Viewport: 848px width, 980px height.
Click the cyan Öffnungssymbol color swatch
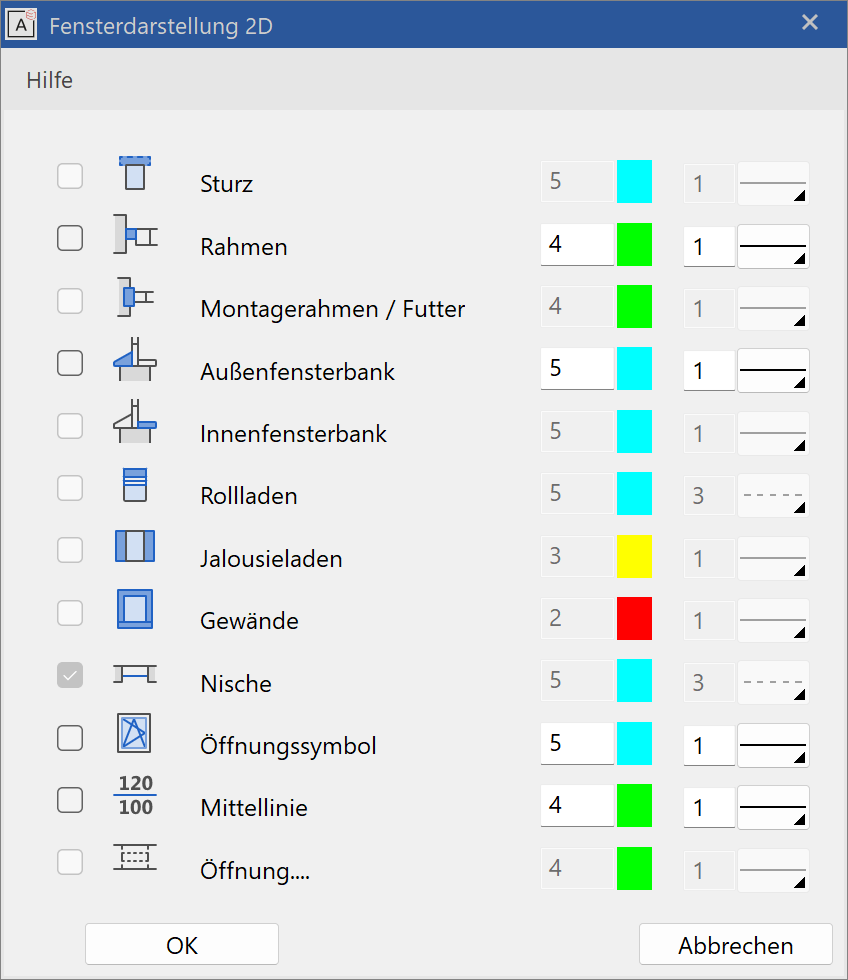(634, 743)
